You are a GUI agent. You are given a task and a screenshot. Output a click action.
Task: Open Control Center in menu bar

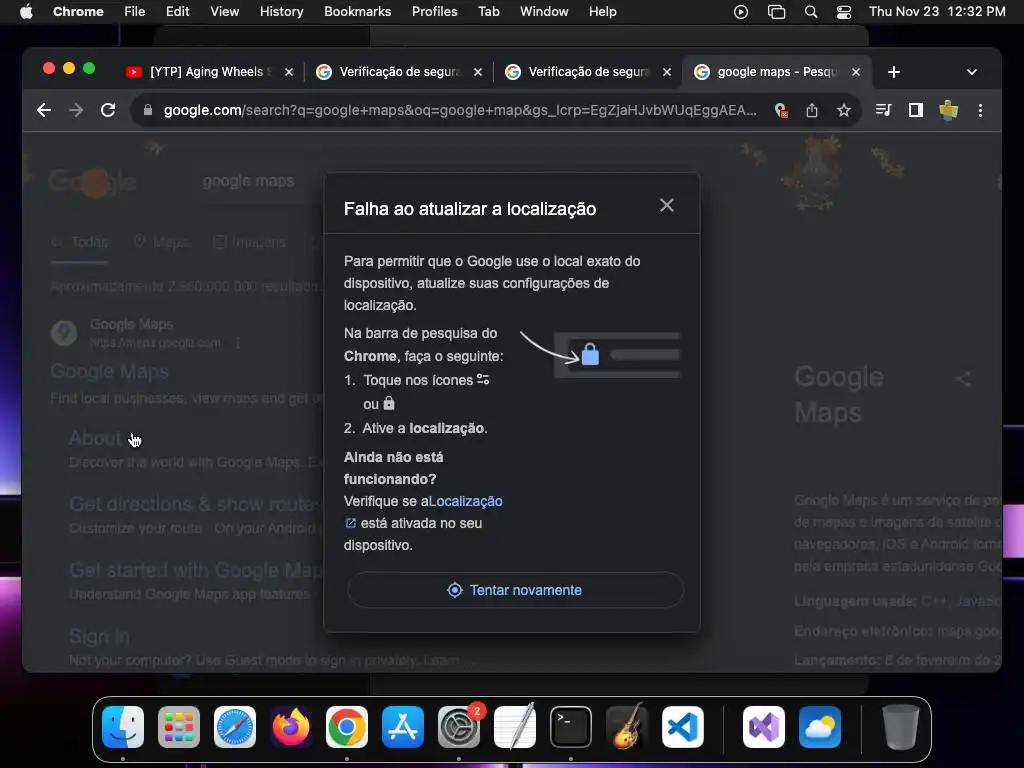tap(844, 12)
